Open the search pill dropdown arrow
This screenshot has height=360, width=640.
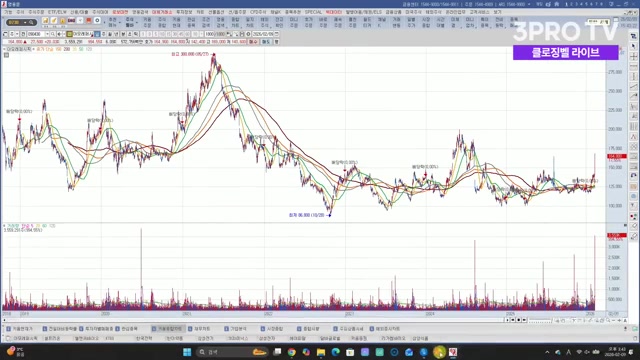click(25, 22)
